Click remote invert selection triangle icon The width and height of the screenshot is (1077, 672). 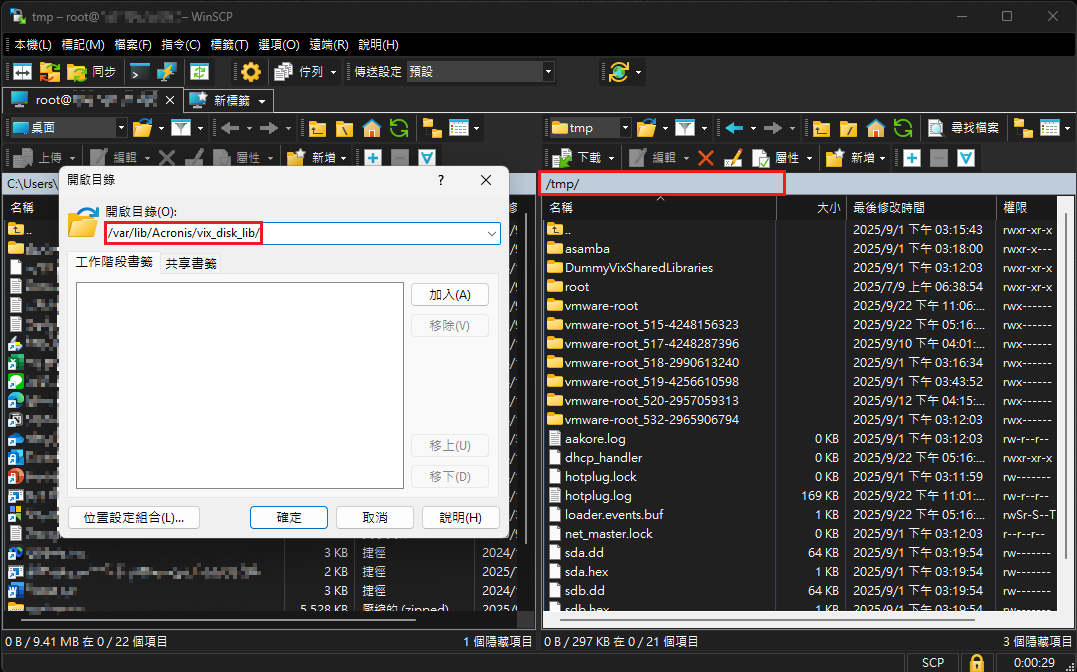point(966,158)
